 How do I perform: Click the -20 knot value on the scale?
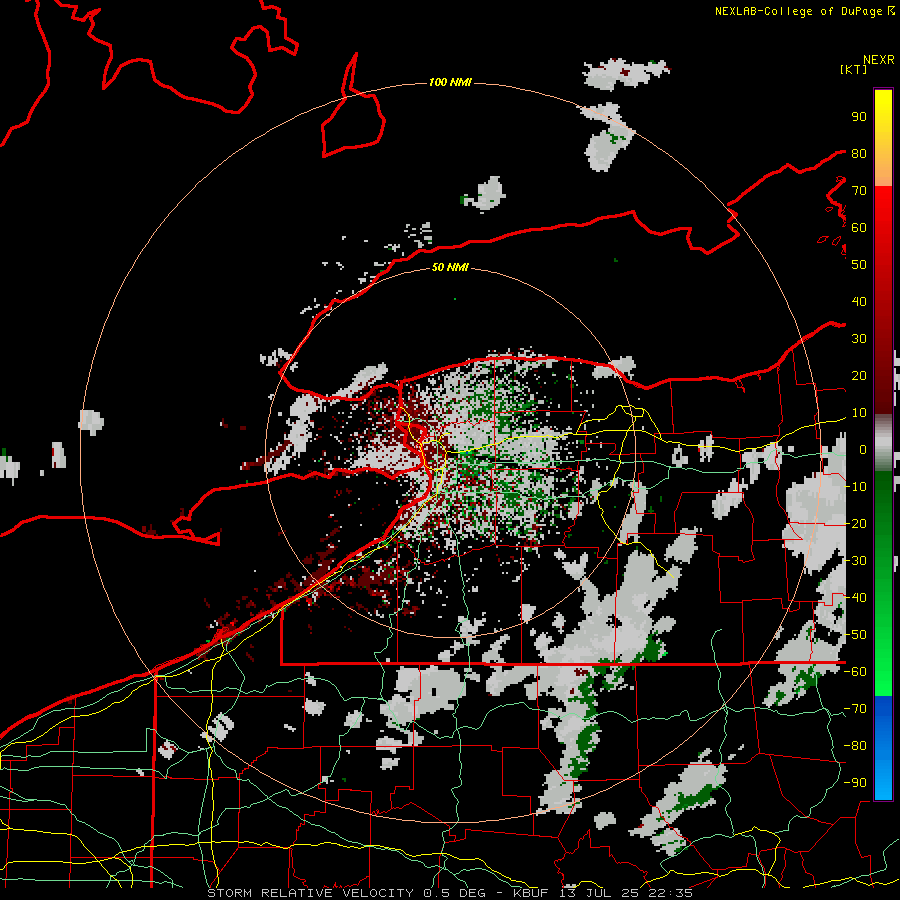(x=855, y=524)
